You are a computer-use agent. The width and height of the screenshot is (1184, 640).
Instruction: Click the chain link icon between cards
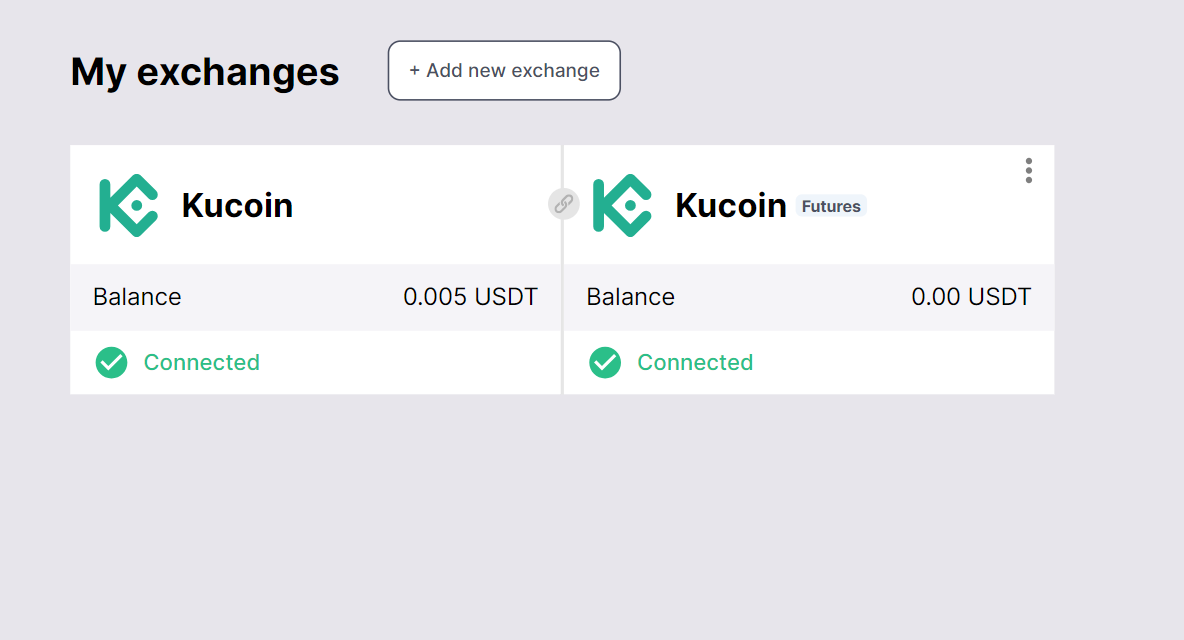pyautogui.click(x=564, y=204)
